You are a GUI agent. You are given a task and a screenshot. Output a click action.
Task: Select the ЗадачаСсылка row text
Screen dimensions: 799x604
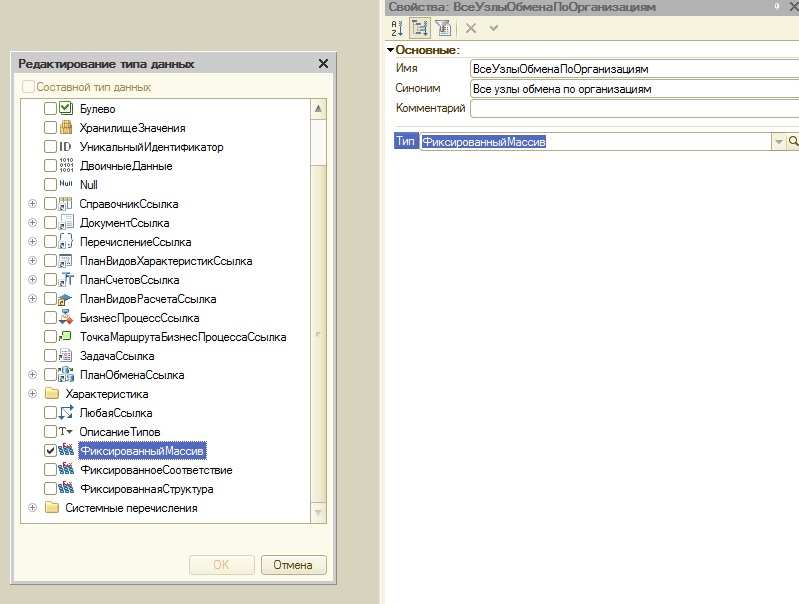117,356
